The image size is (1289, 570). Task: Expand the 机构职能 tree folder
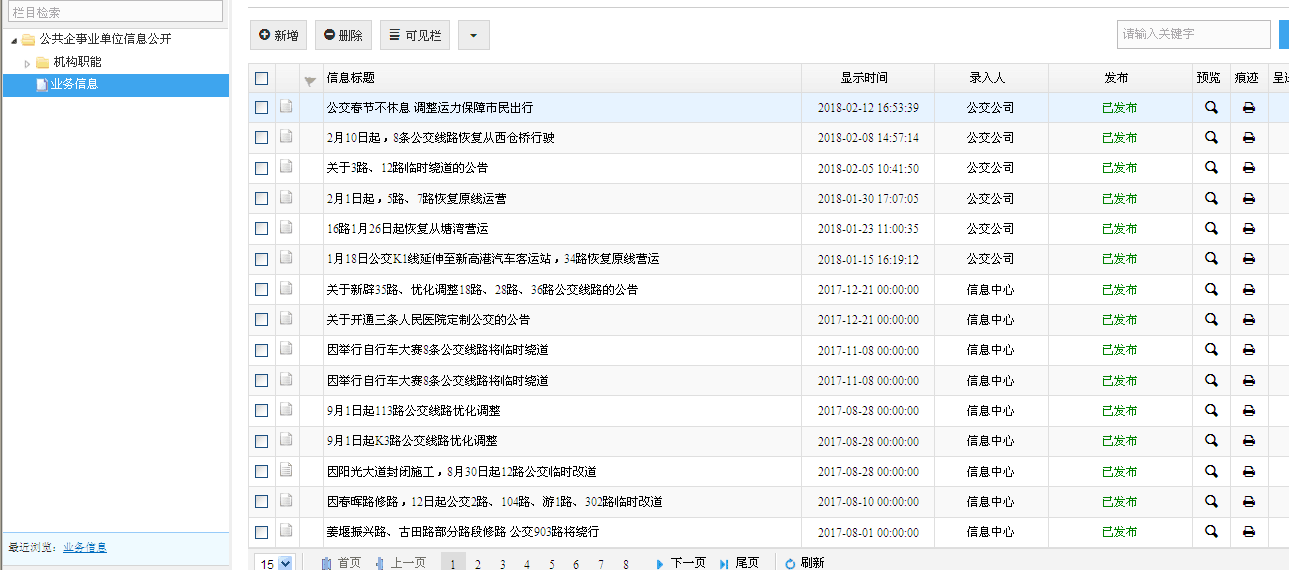click(28, 63)
